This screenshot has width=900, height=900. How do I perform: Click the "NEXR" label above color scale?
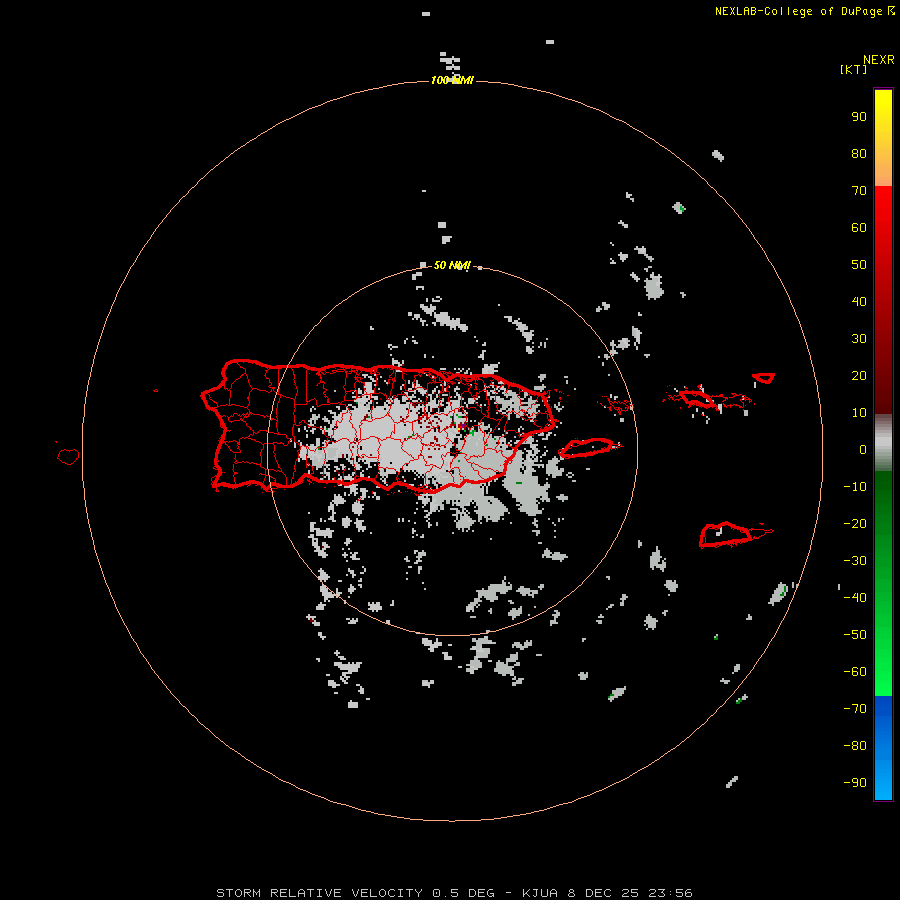(879, 60)
